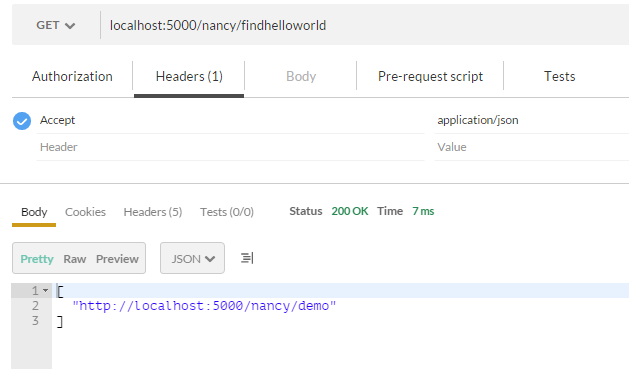Click the 200 OK status text
This screenshot has height=369, width=629.
click(x=350, y=211)
